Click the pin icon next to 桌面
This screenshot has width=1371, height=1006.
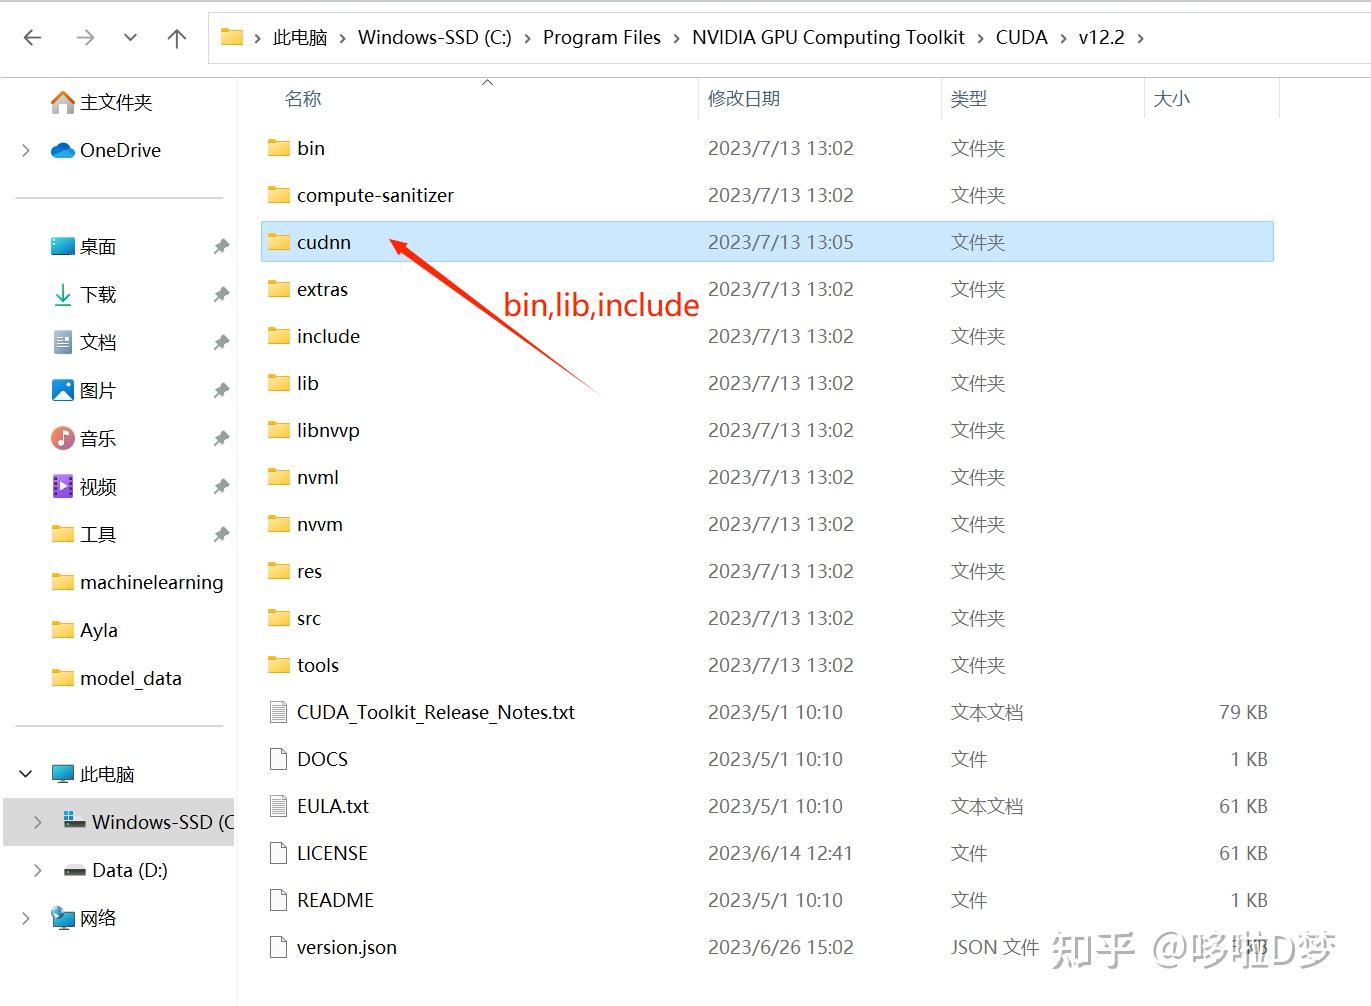point(221,246)
